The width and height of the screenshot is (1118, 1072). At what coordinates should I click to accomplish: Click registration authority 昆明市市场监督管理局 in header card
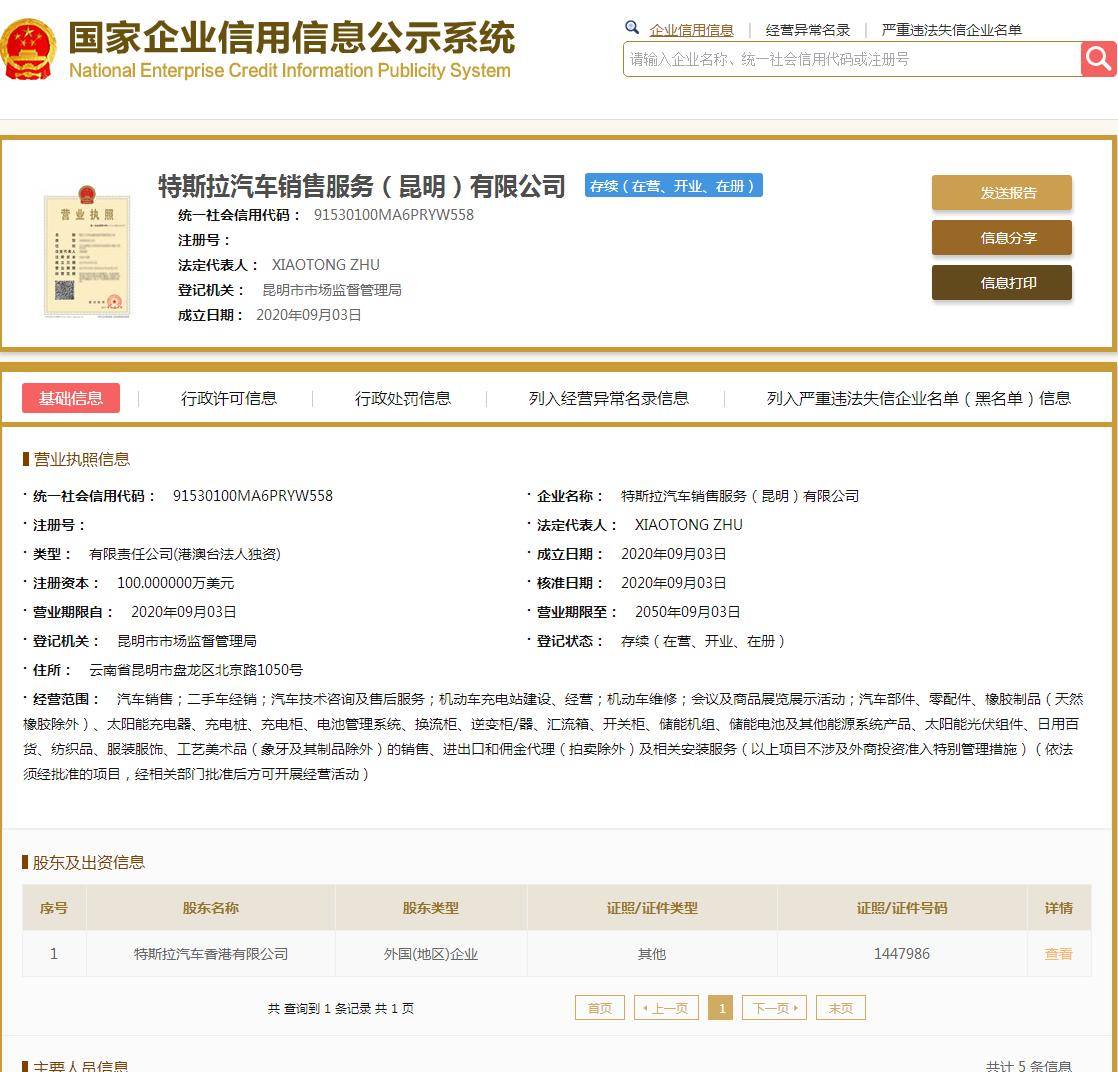click(x=332, y=290)
